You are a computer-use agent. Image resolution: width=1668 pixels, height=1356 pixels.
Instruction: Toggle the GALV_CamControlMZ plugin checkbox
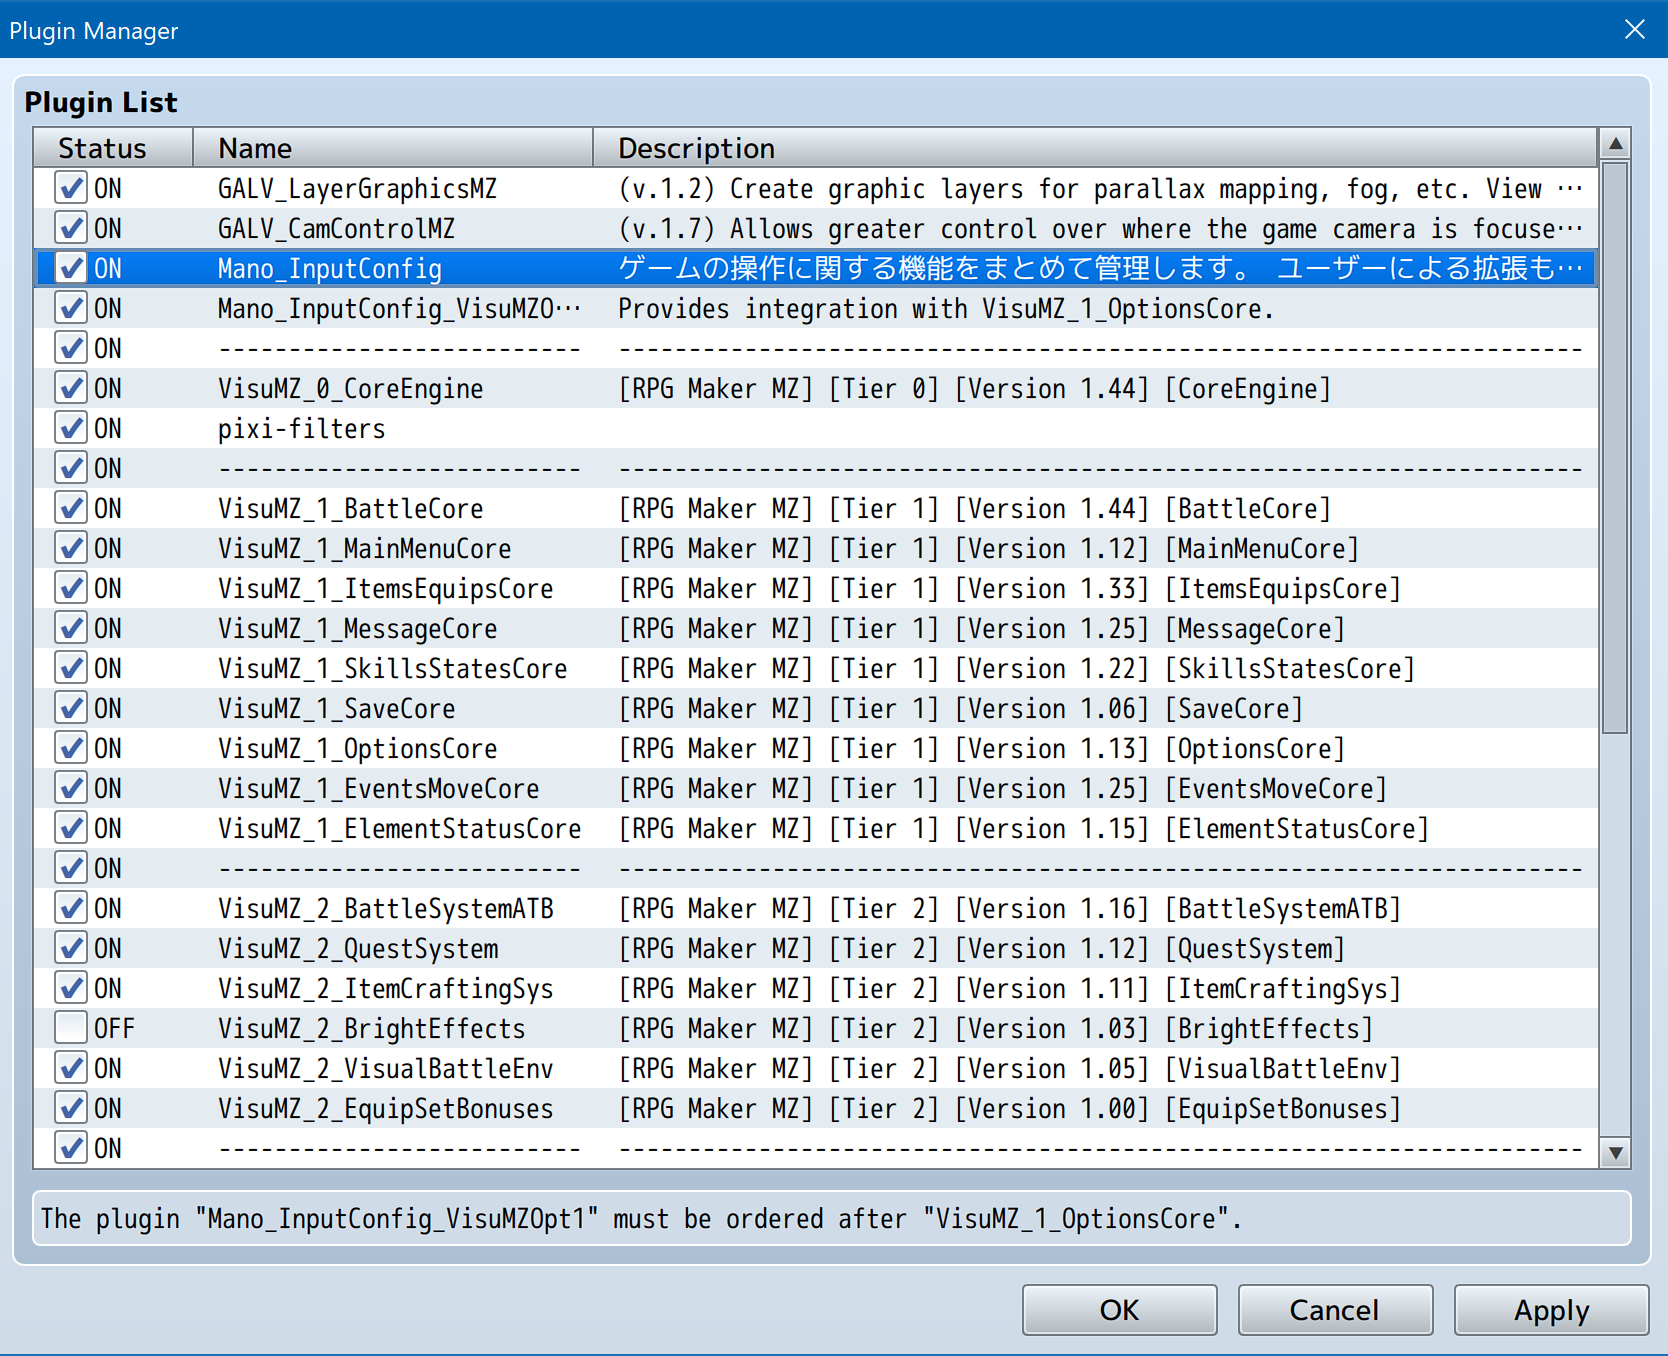tap(71, 228)
